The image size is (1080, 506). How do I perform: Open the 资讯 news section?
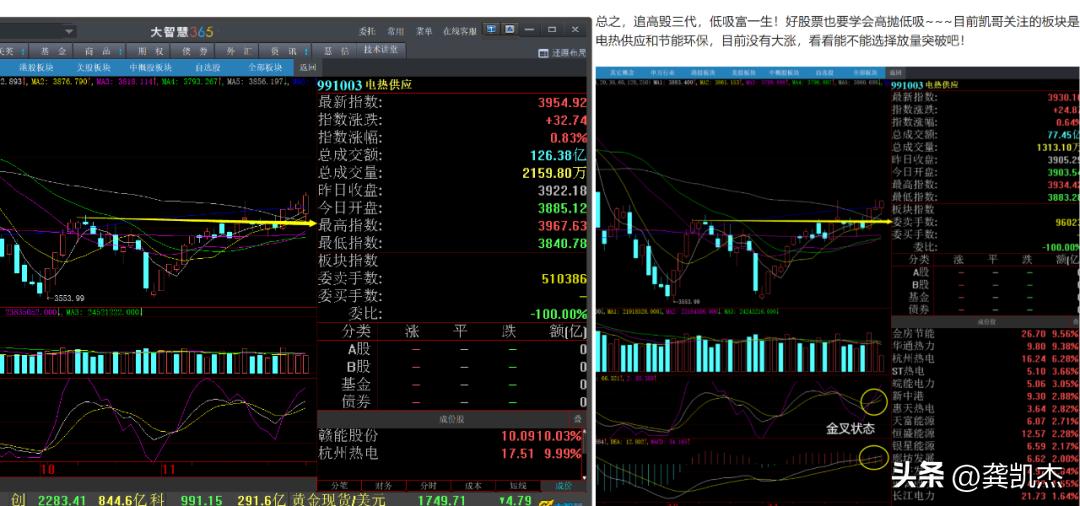coord(284,51)
